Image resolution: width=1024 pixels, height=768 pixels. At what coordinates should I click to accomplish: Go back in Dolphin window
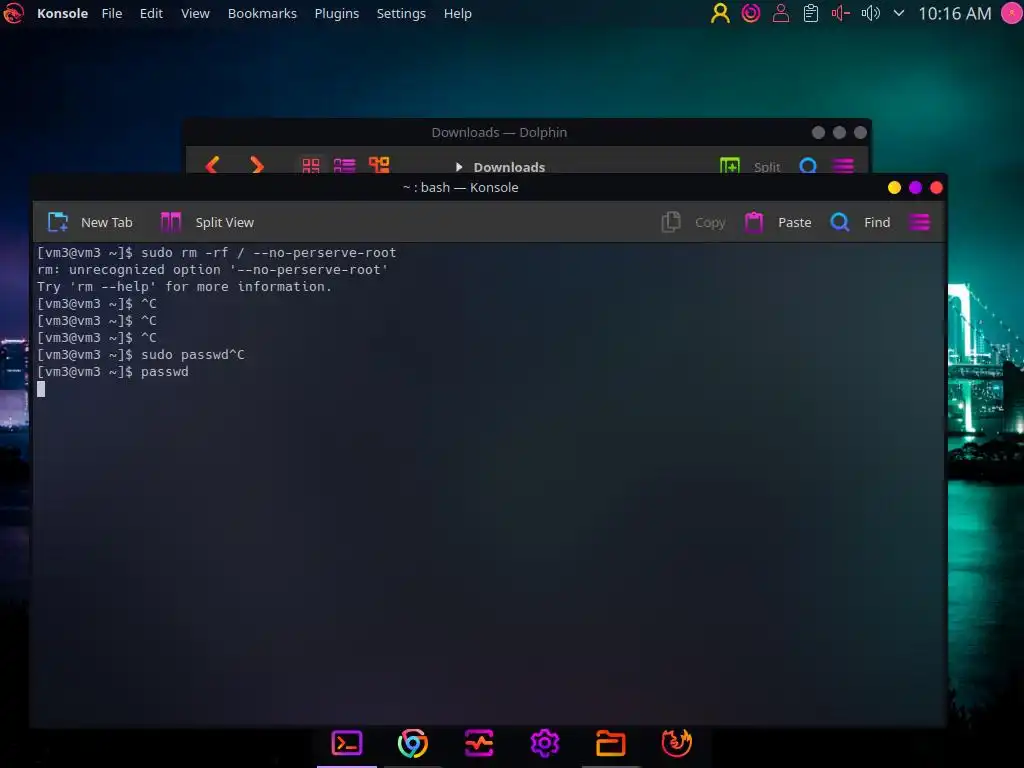[212, 165]
